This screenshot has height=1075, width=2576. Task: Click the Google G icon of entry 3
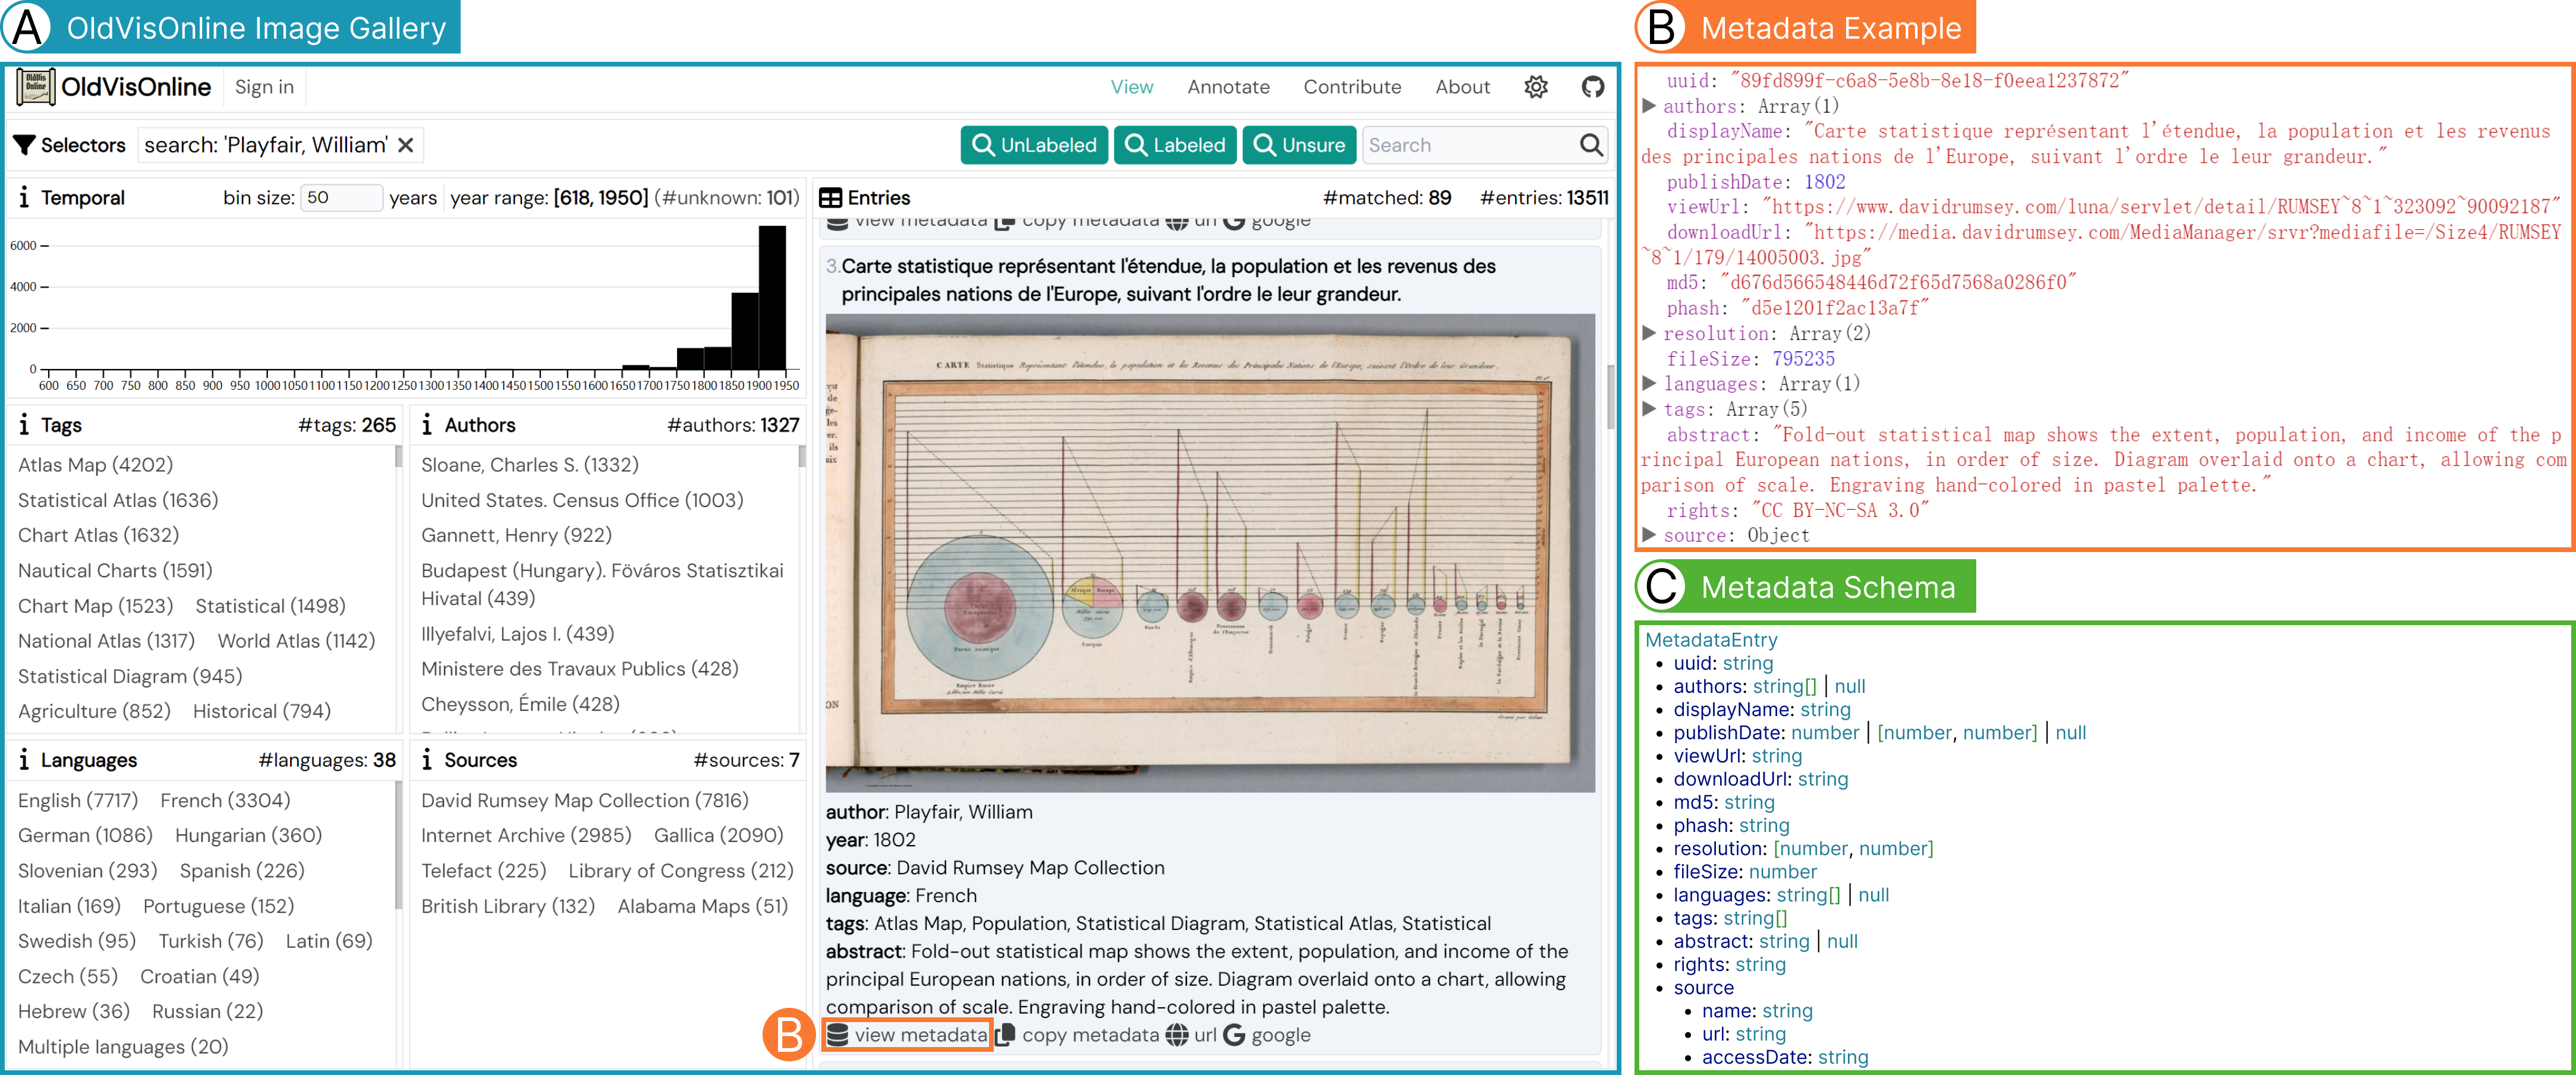(1234, 1034)
